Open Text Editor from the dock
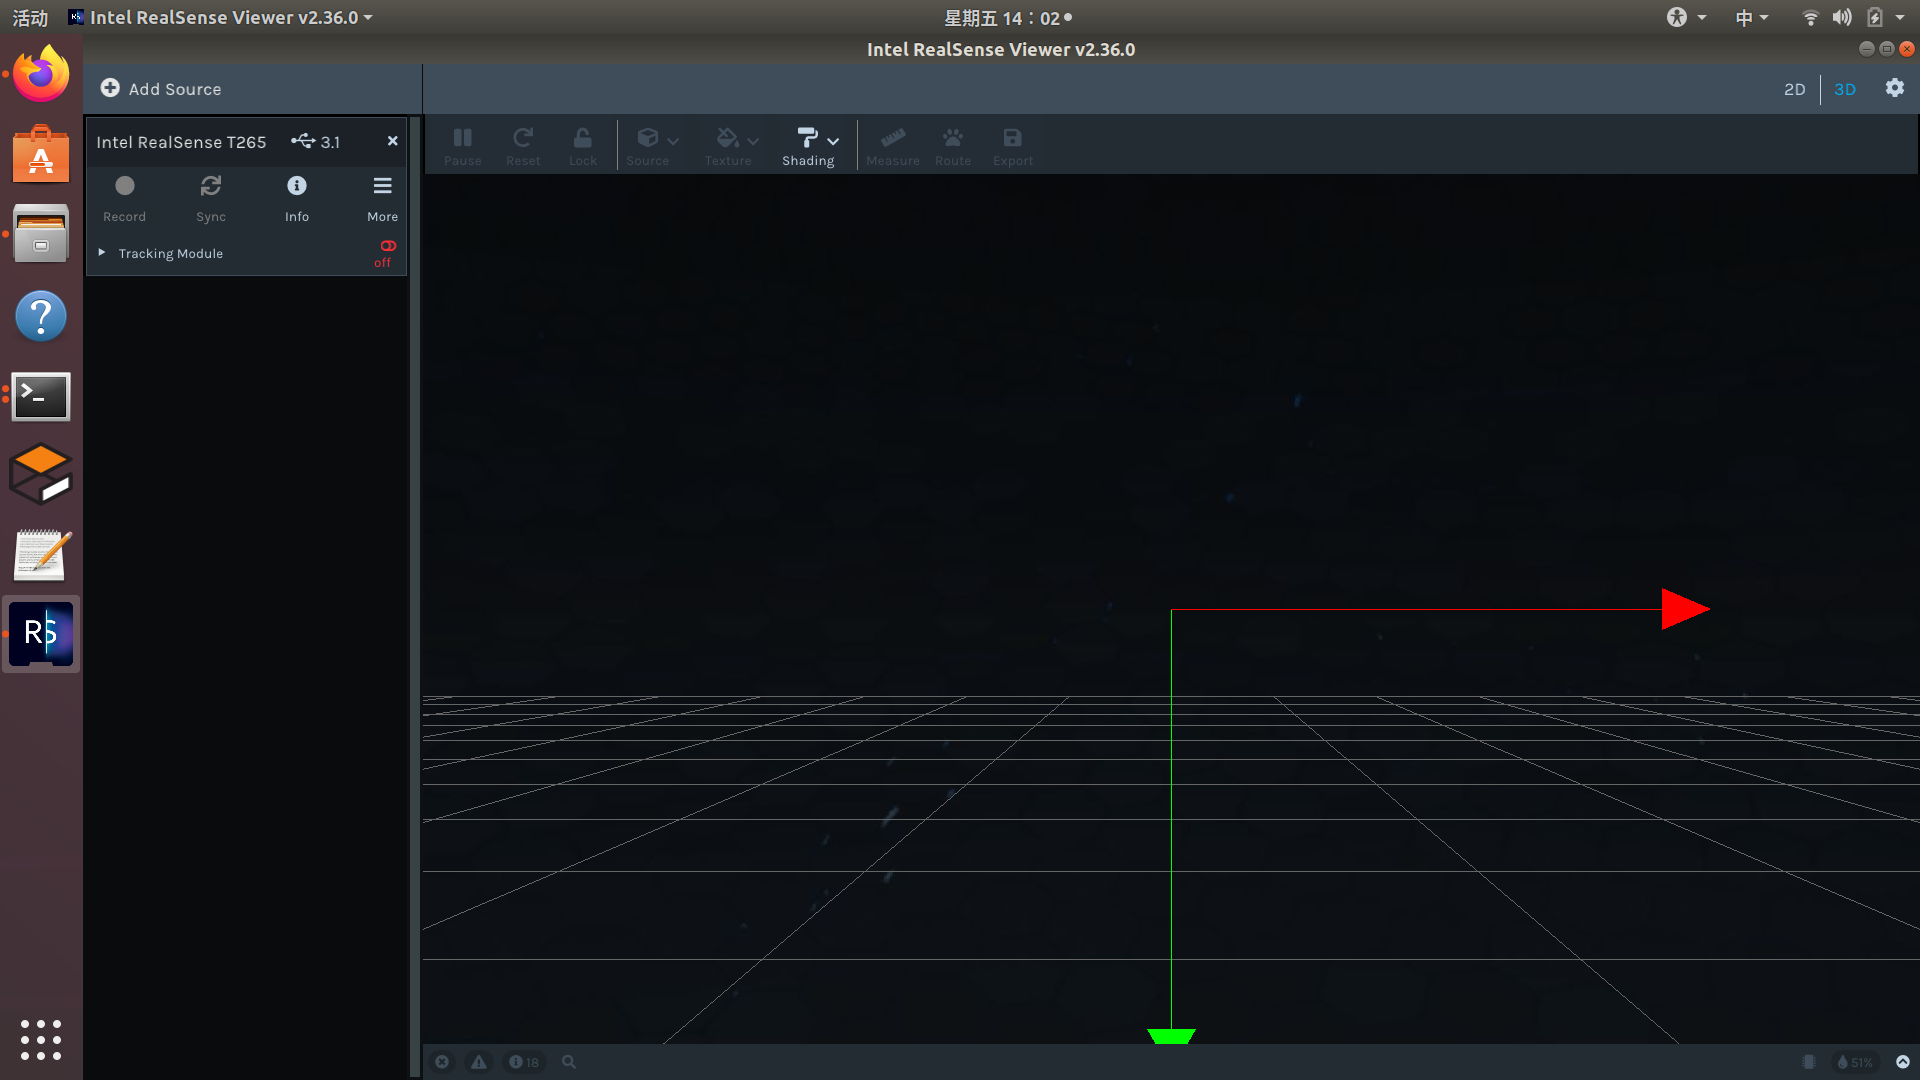Image resolution: width=1920 pixels, height=1080 pixels. pyautogui.click(x=41, y=555)
